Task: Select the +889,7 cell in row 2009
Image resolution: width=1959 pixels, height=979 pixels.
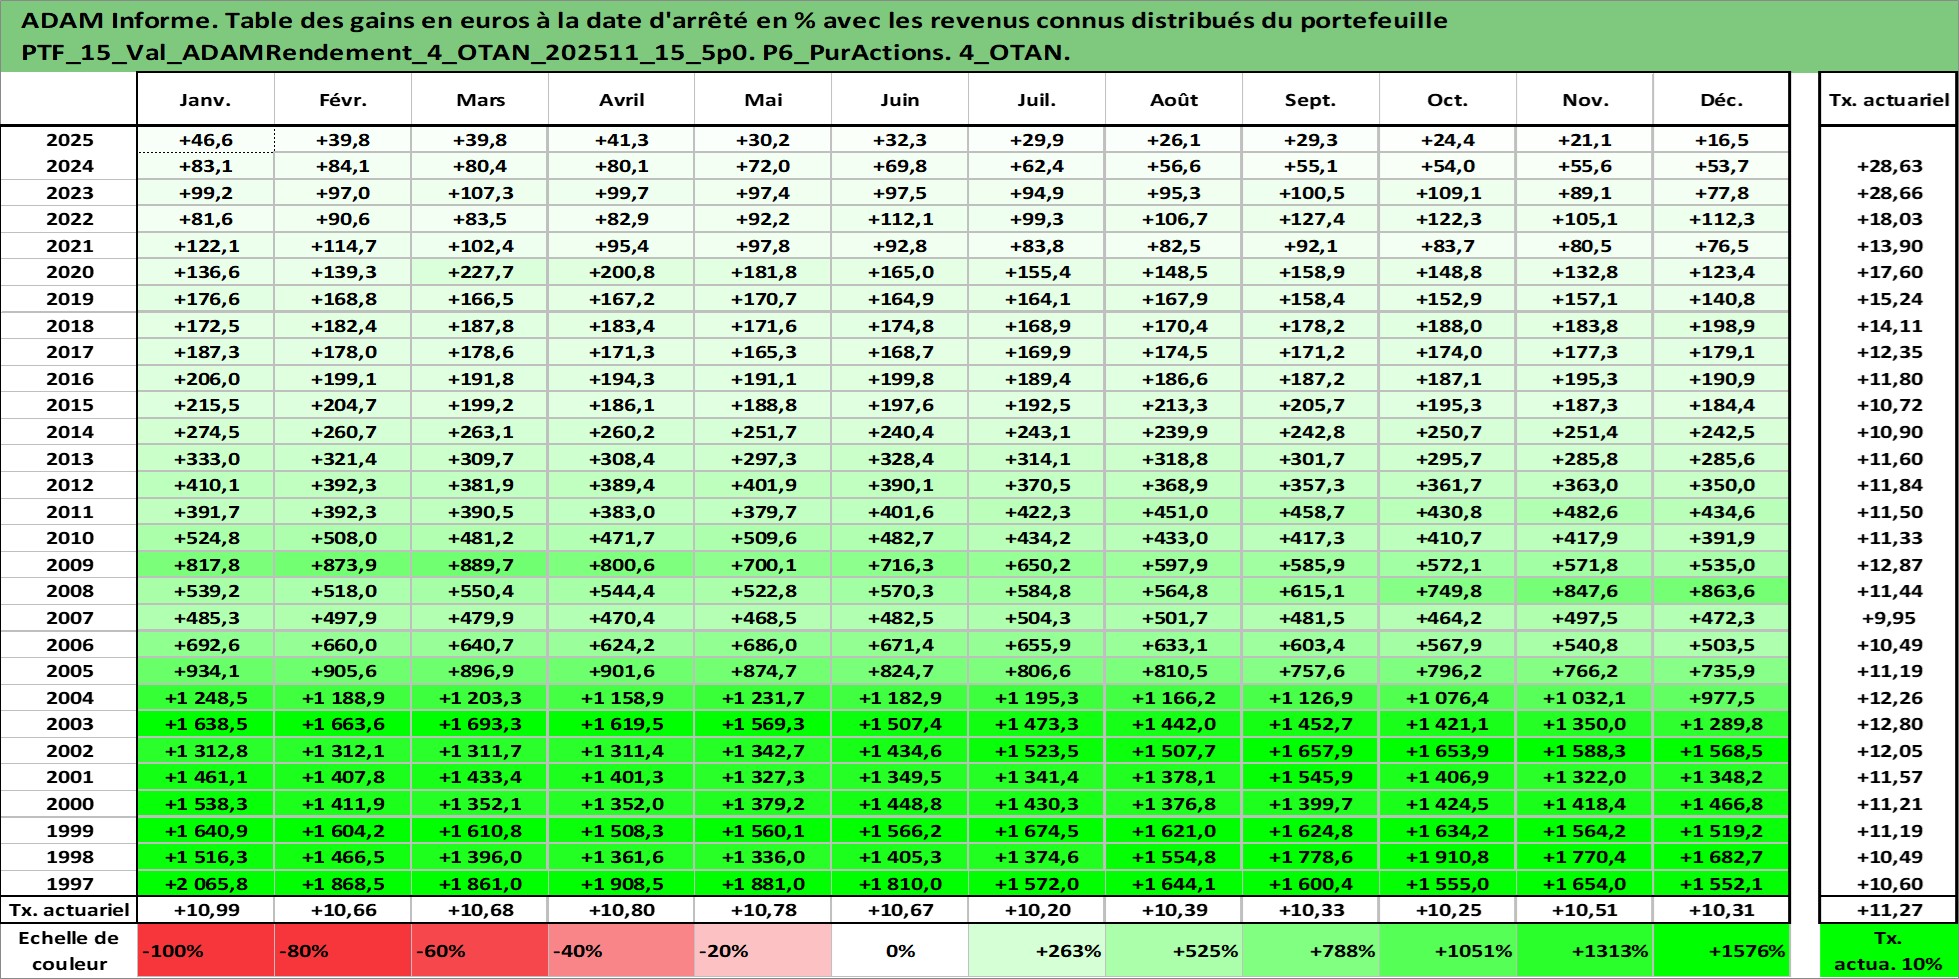Action: [480, 565]
